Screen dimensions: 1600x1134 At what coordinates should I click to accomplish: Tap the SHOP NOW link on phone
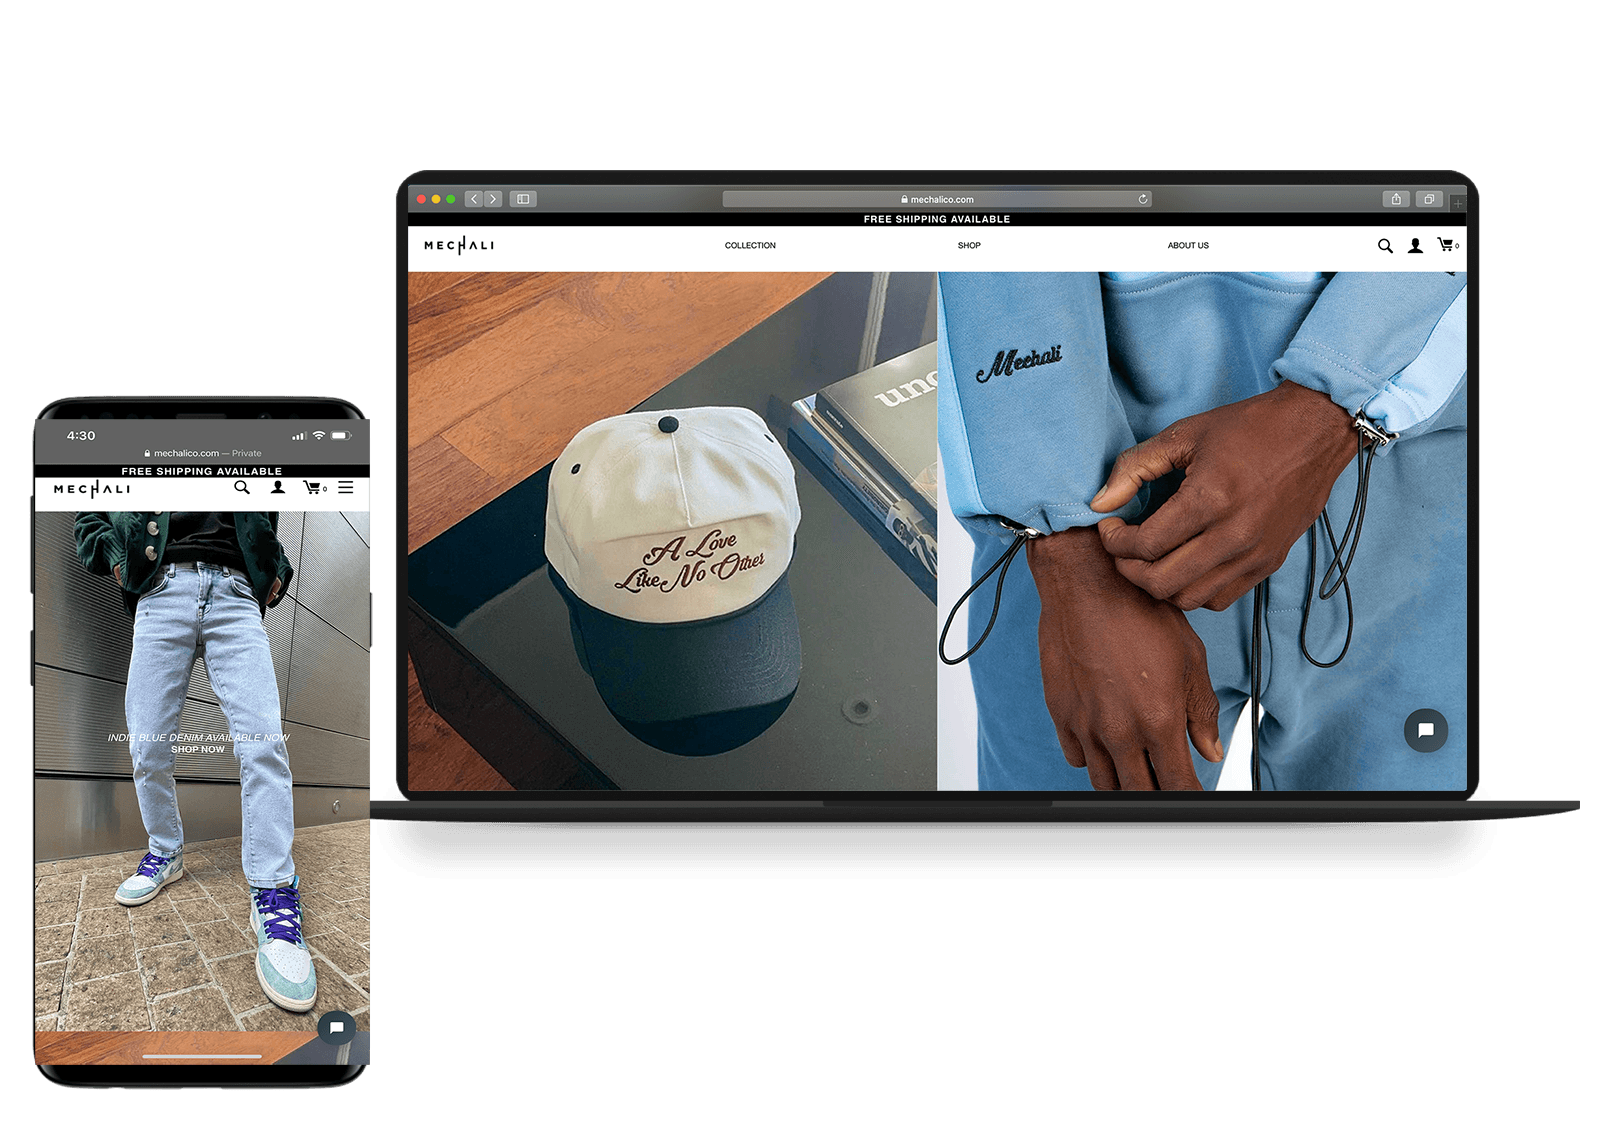pyautogui.click(x=198, y=750)
